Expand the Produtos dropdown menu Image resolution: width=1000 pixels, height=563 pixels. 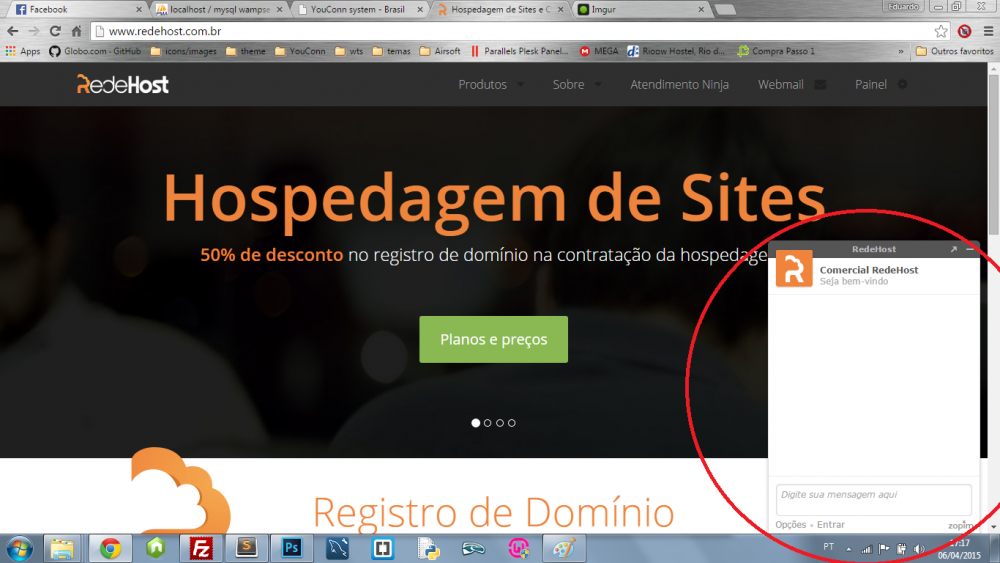491,85
